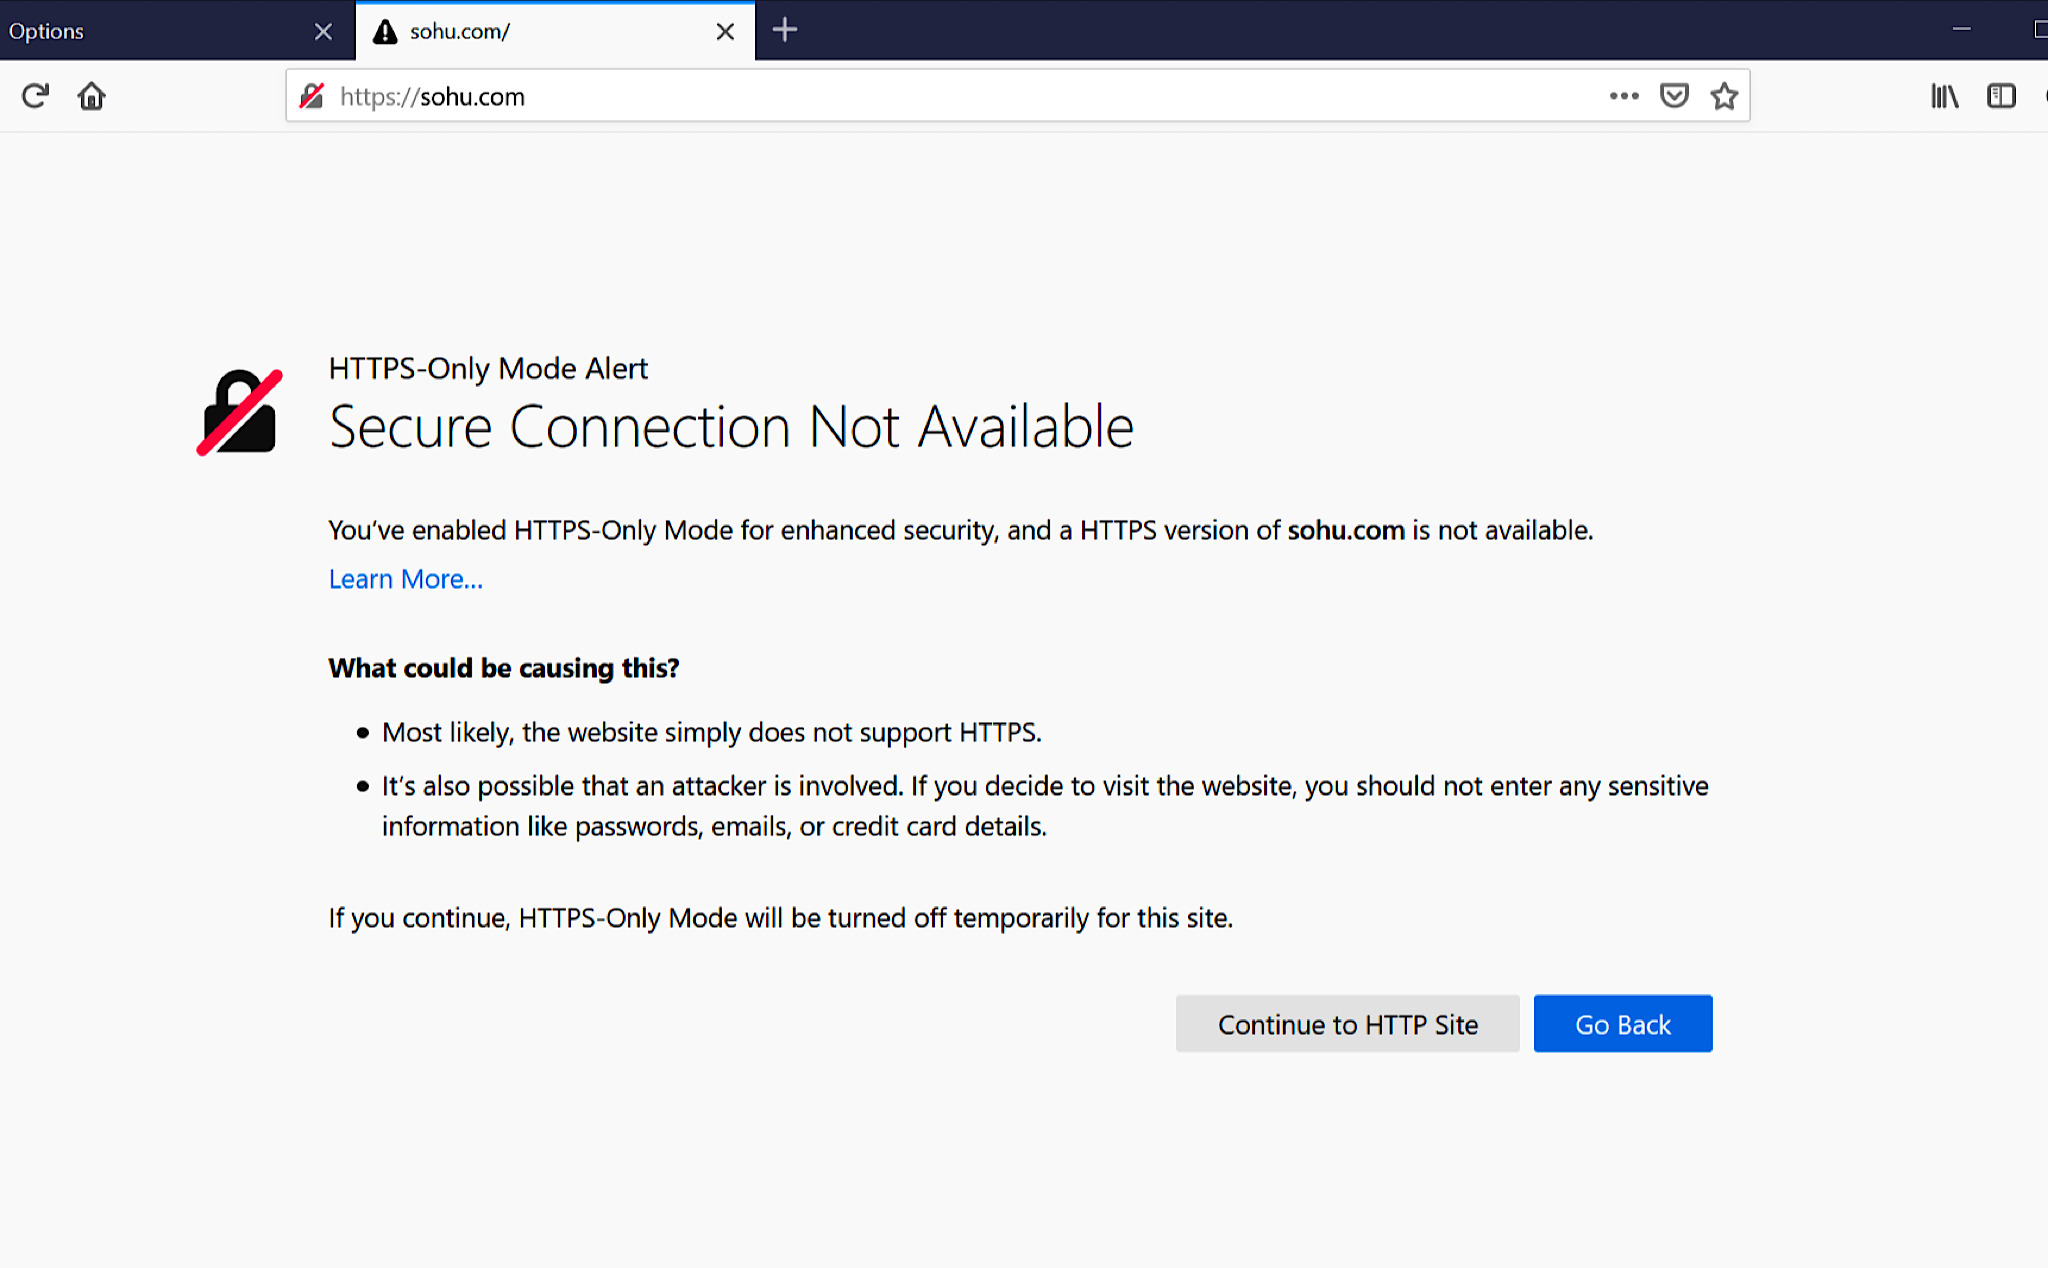2048x1268 pixels.
Task: Open the Learn More… link
Action: point(405,579)
